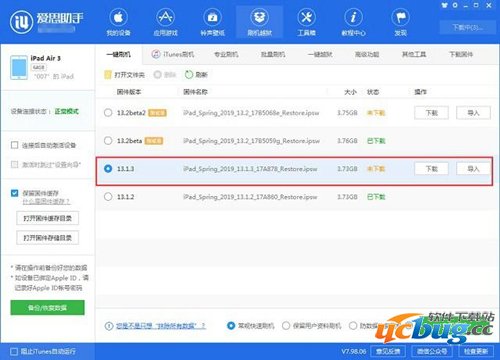Click the iPad Air 3 device icon
This screenshot has height=360, width=500.
point(19,68)
